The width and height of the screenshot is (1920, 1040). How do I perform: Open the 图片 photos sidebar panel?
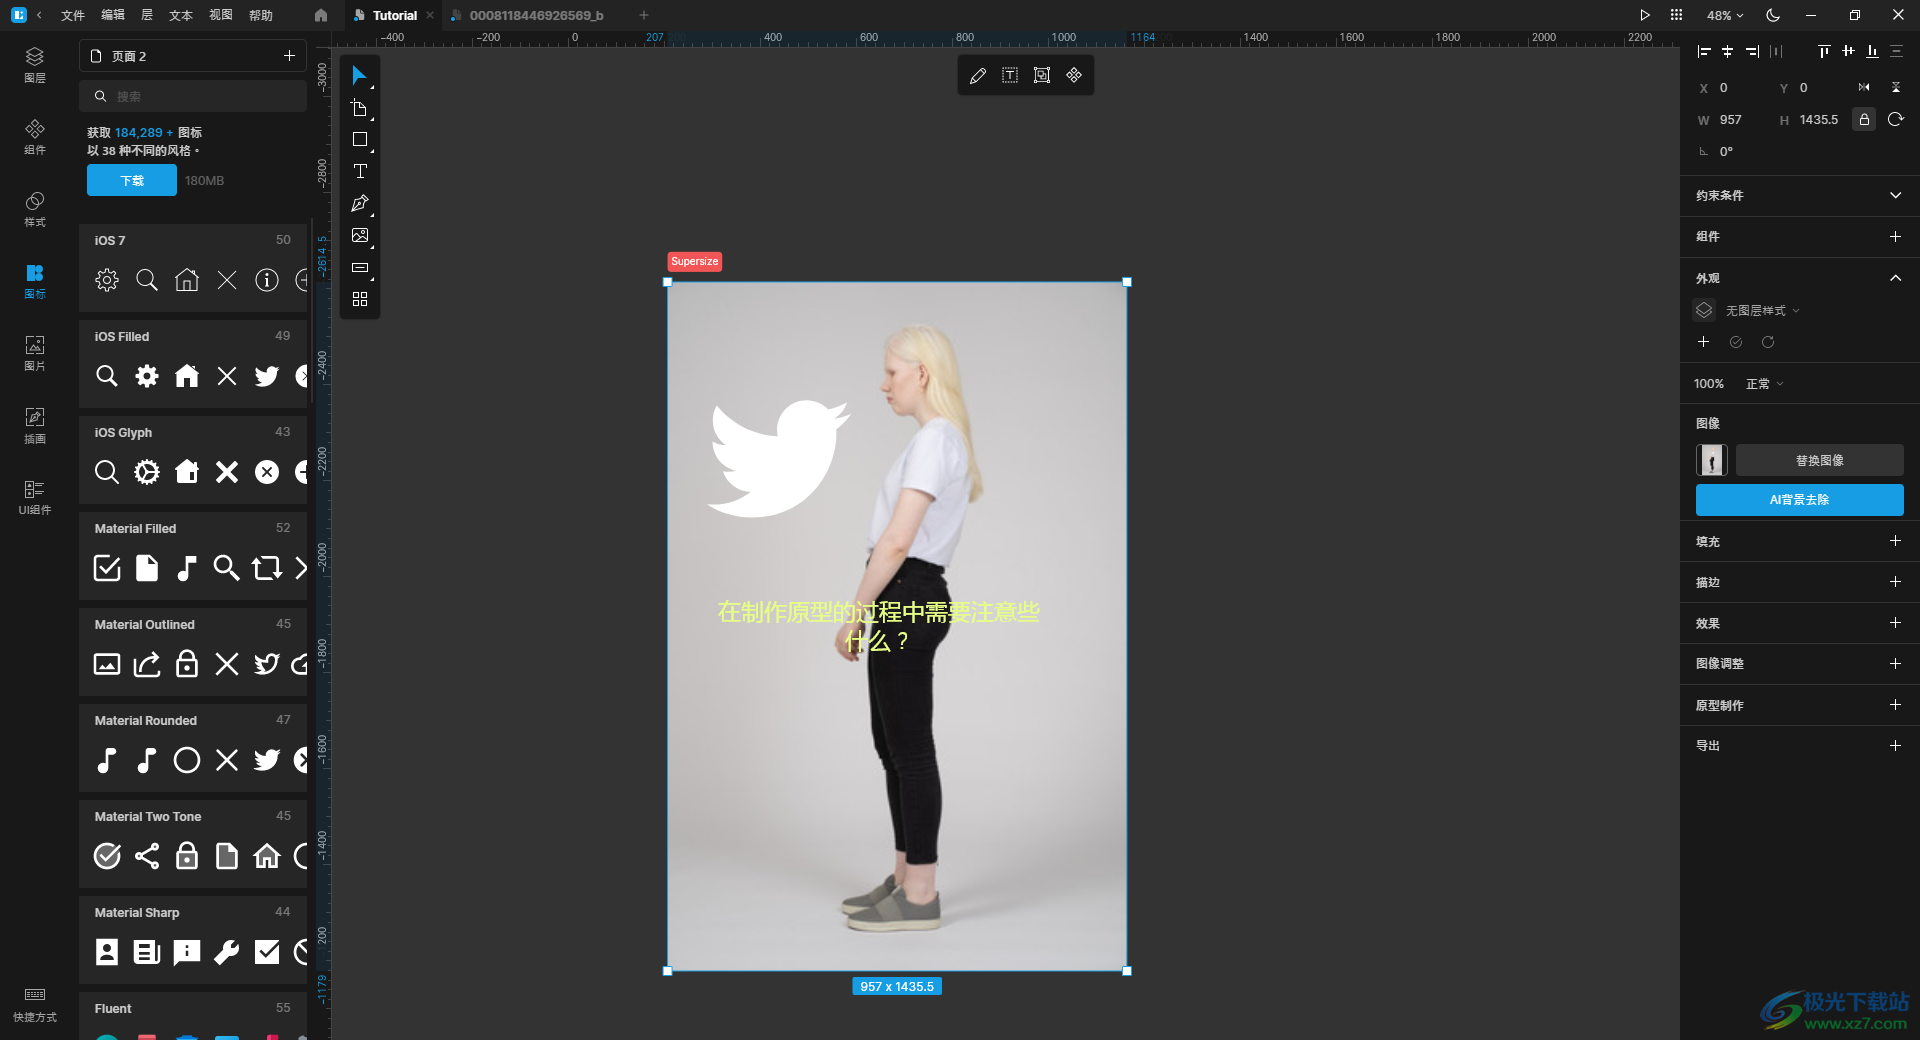(35, 352)
